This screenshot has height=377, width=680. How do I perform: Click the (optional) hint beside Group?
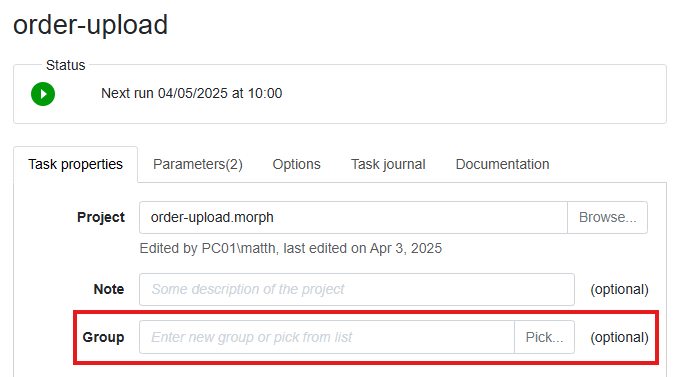[x=619, y=337]
